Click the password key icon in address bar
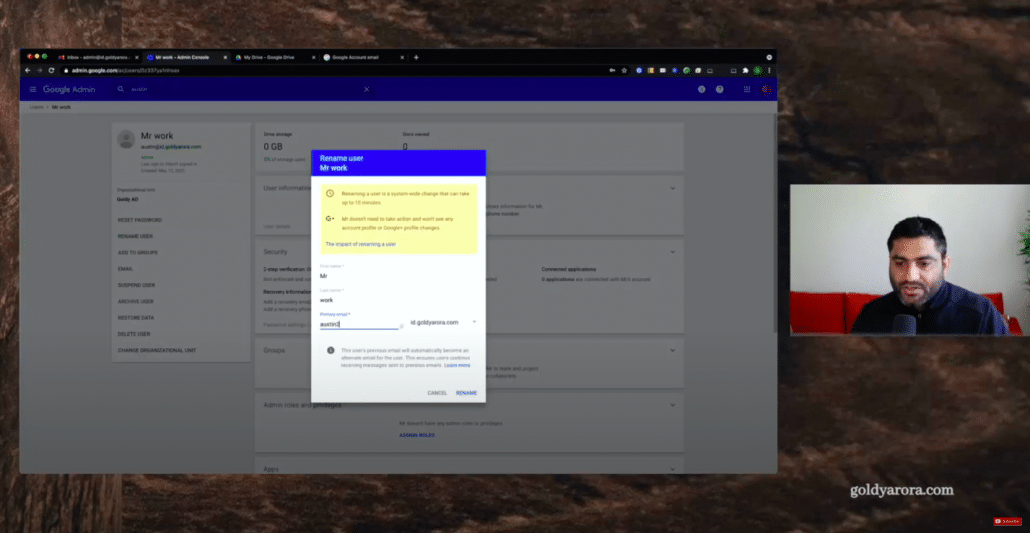This screenshot has height=533, width=1030. click(x=612, y=70)
